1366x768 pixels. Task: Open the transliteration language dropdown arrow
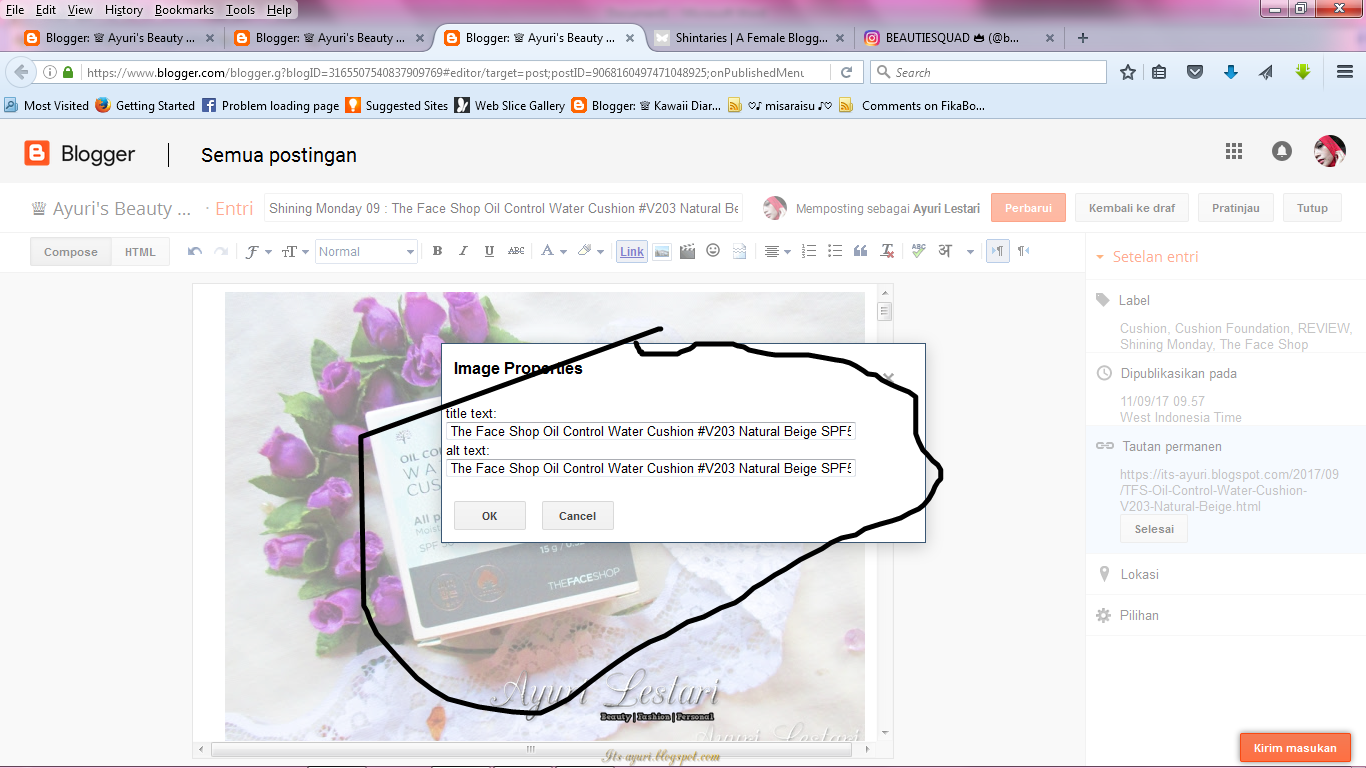(970, 252)
